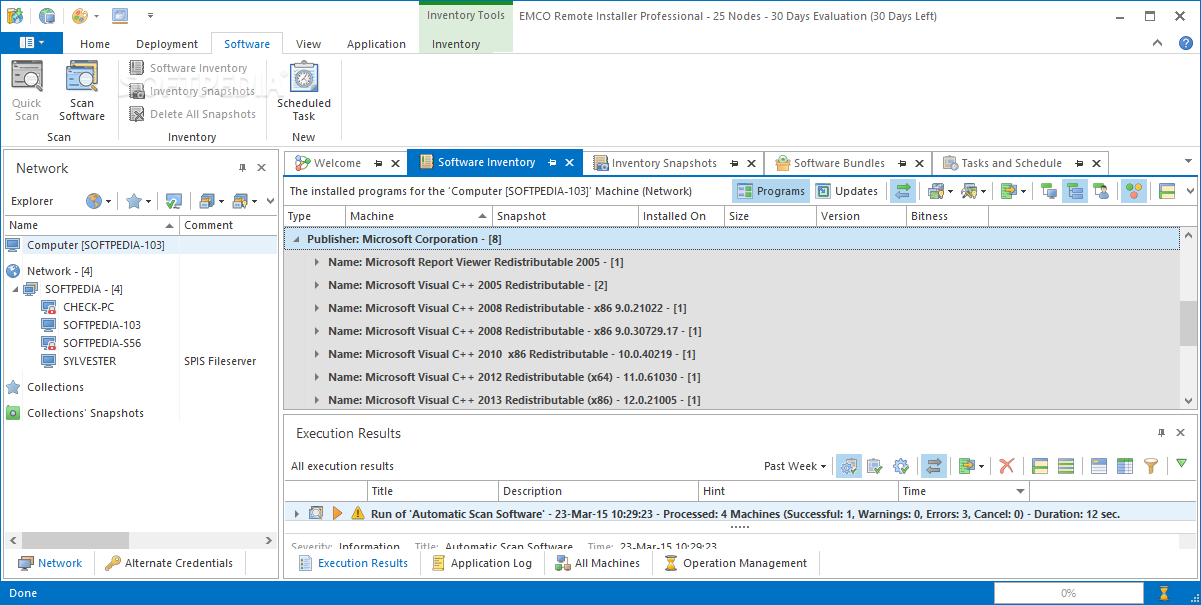
Task: Click the All Machines bottom tab
Action: (x=597, y=563)
